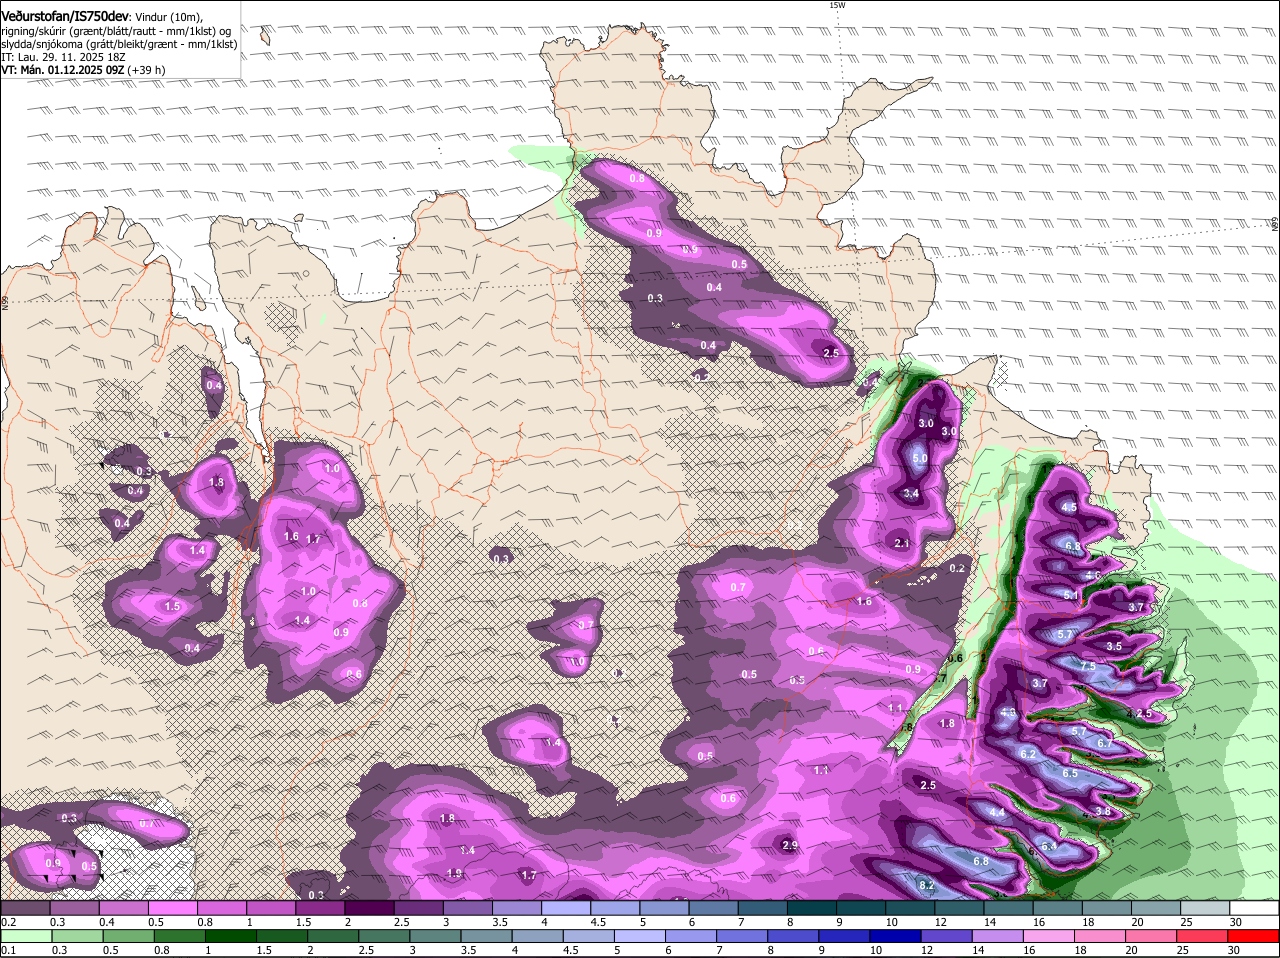1280x958 pixels.
Task: Select upper legend swatch between 4 and 4.5
Action: click(566, 907)
